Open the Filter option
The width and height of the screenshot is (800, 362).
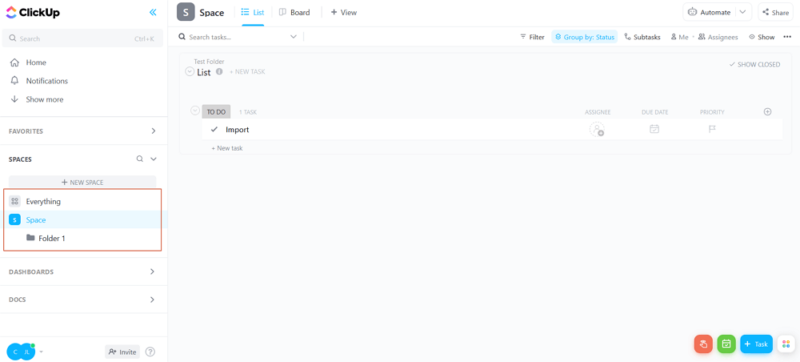(x=532, y=37)
